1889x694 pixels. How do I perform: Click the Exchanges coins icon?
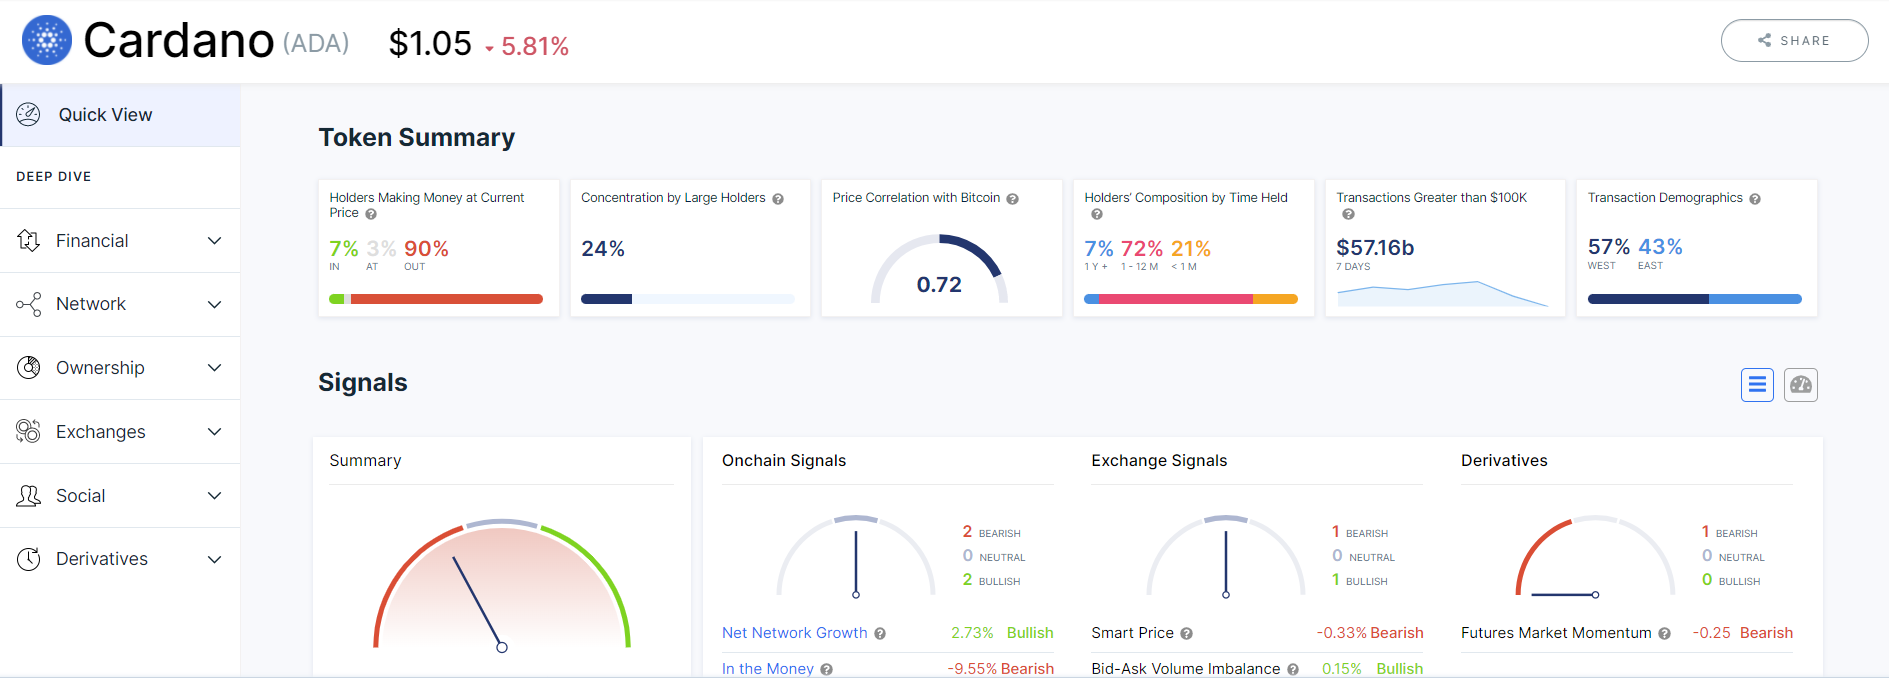click(29, 431)
